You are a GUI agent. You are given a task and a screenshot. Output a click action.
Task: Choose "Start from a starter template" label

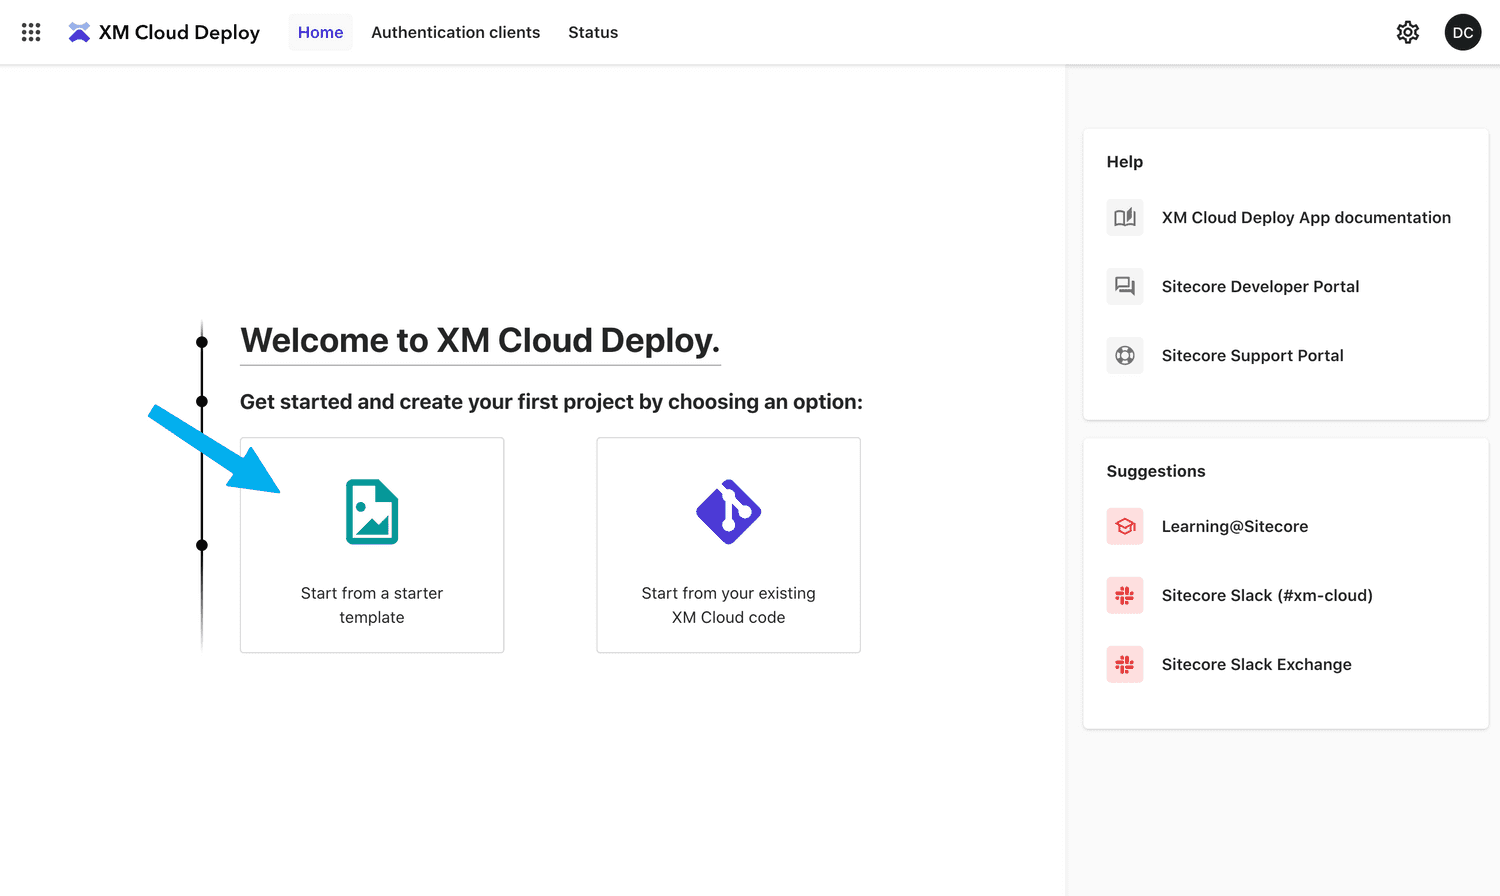coord(372,605)
